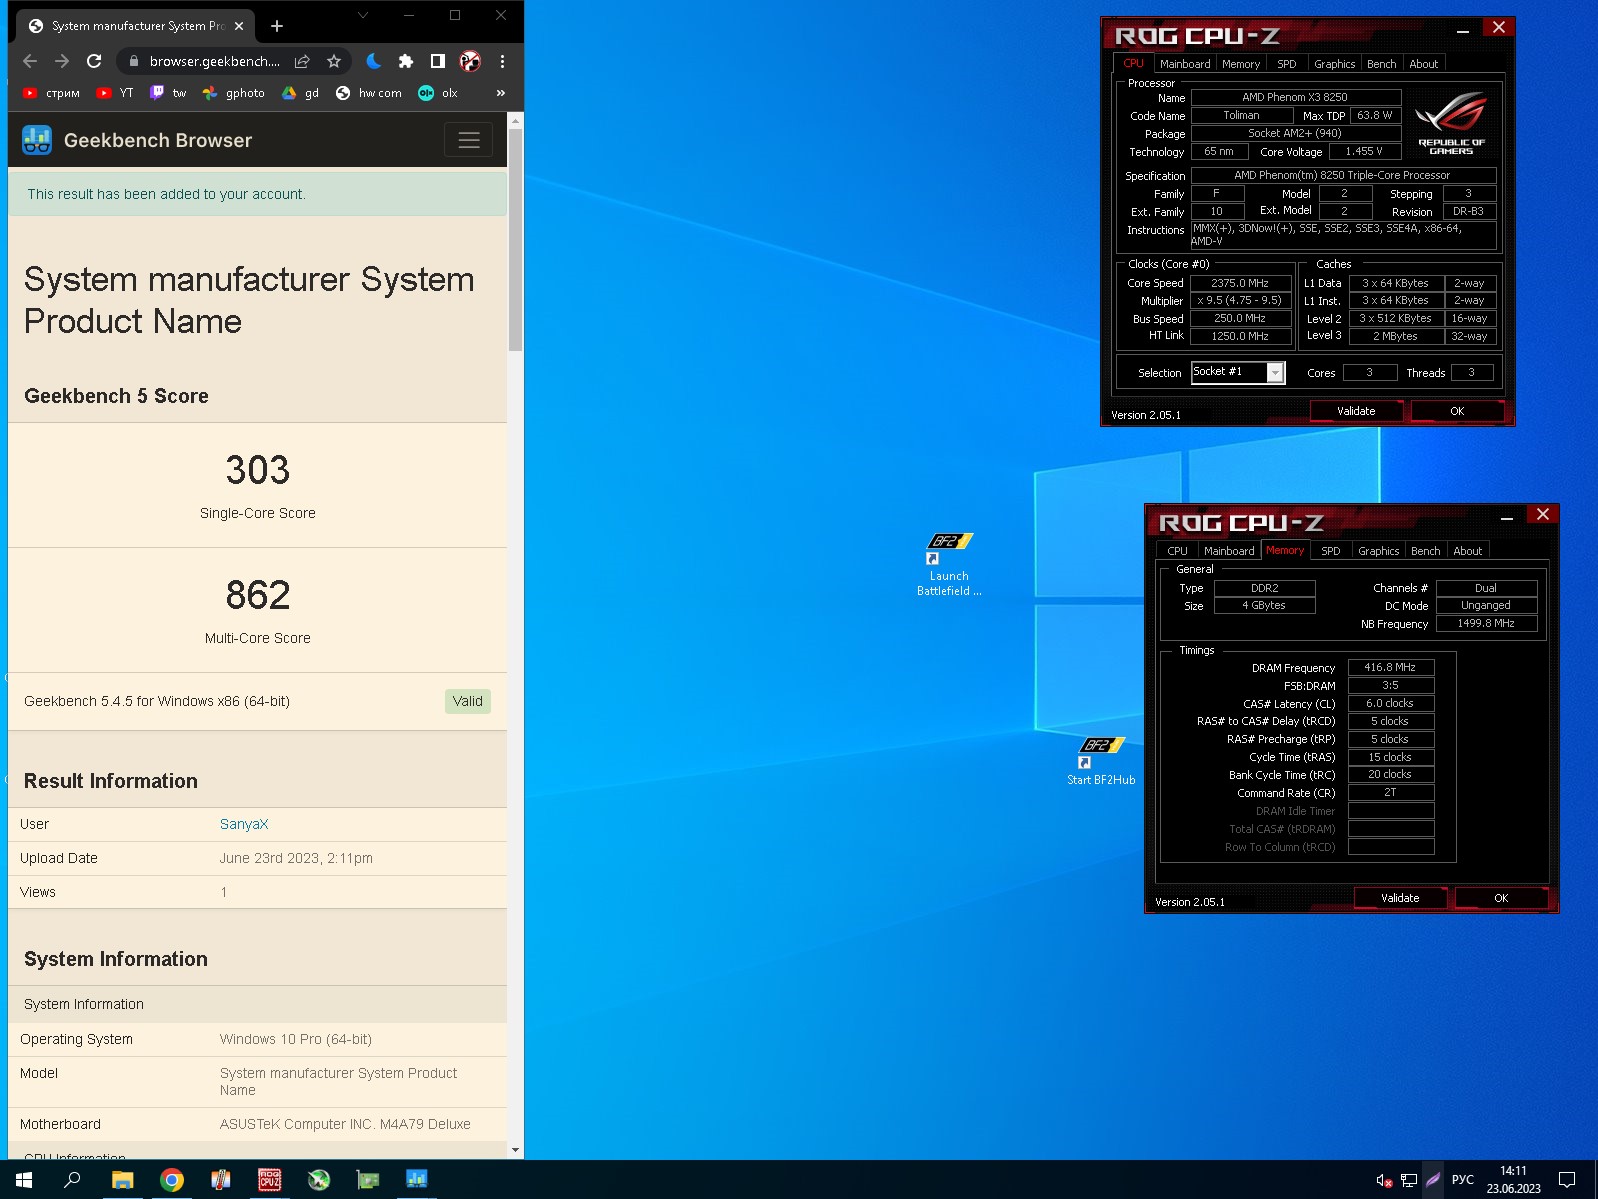Screen dimensions: 1598x1199
Task: Open graphics card app in taskbar
Action: coord(368,1180)
